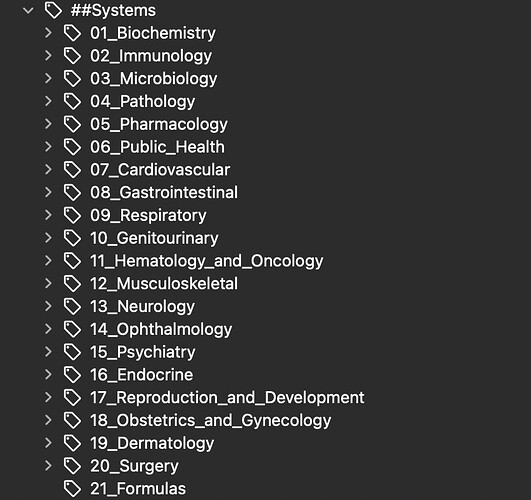Click the tag icon next to 05_Pharmacology
This screenshot has width=531, height=500.
(72, 124)
